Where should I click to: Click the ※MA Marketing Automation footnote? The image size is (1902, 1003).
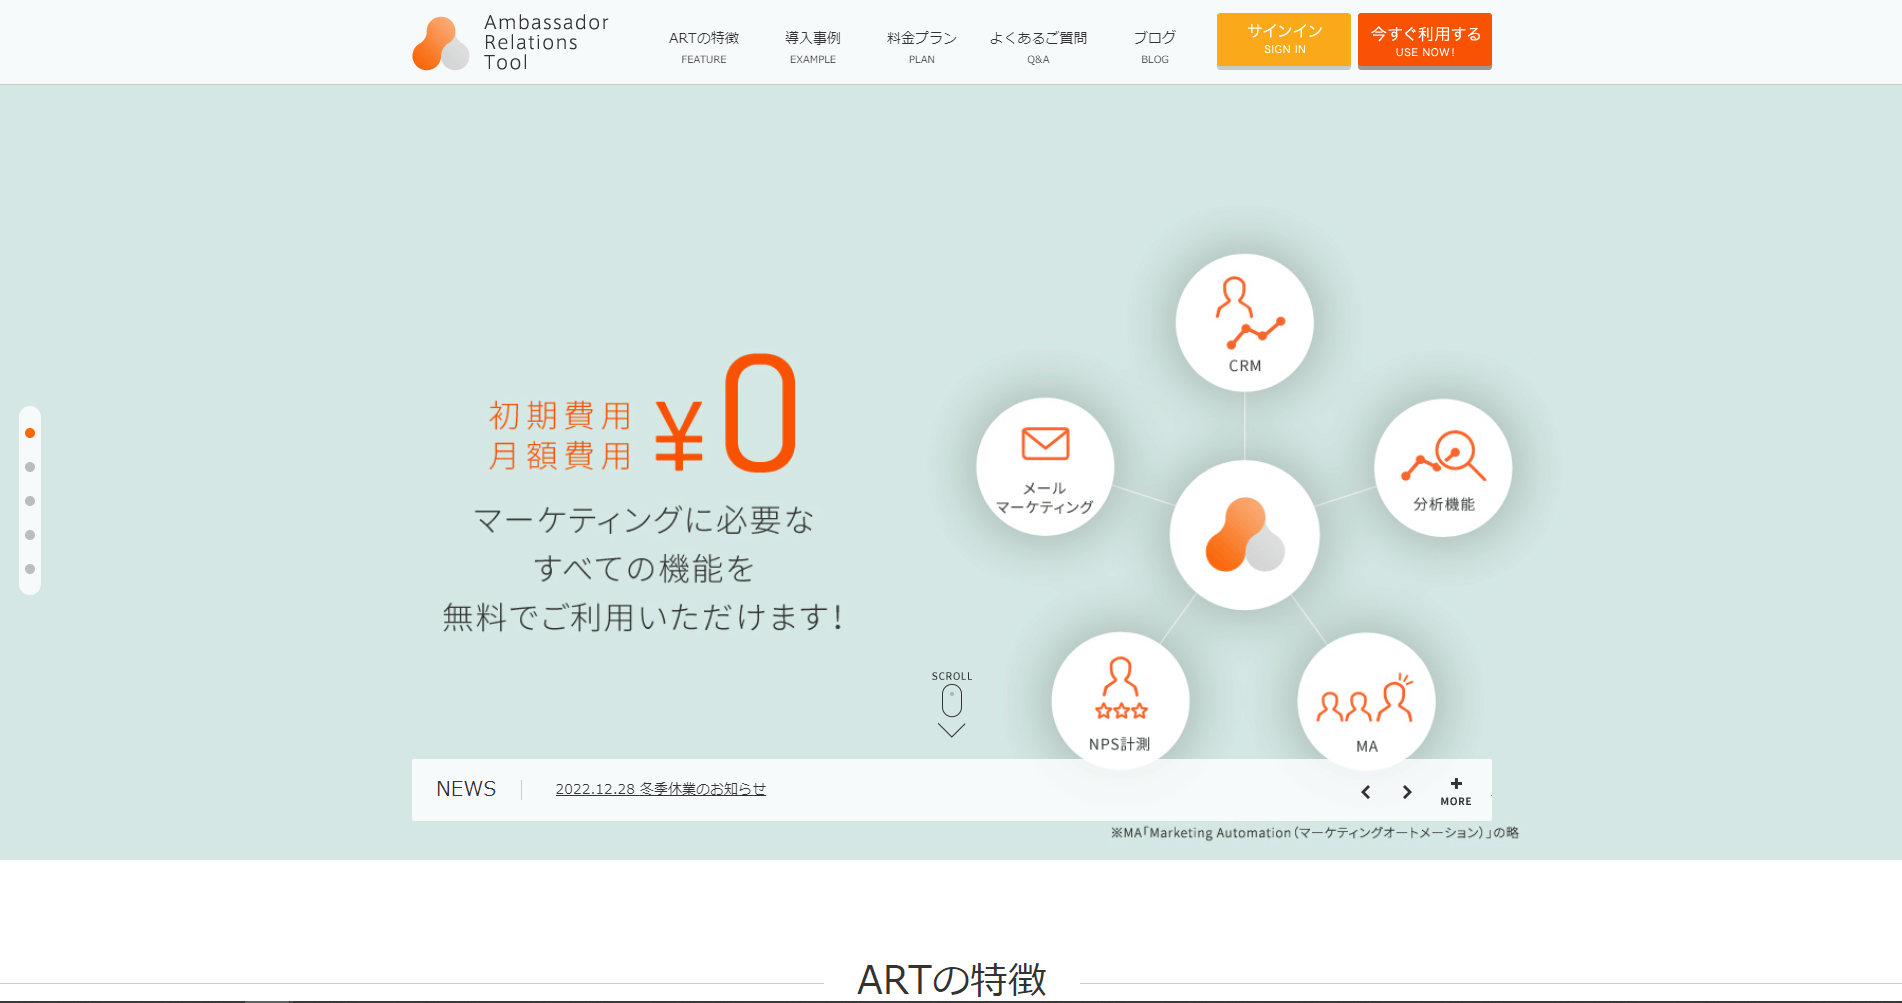click(x=1315, y=833)
